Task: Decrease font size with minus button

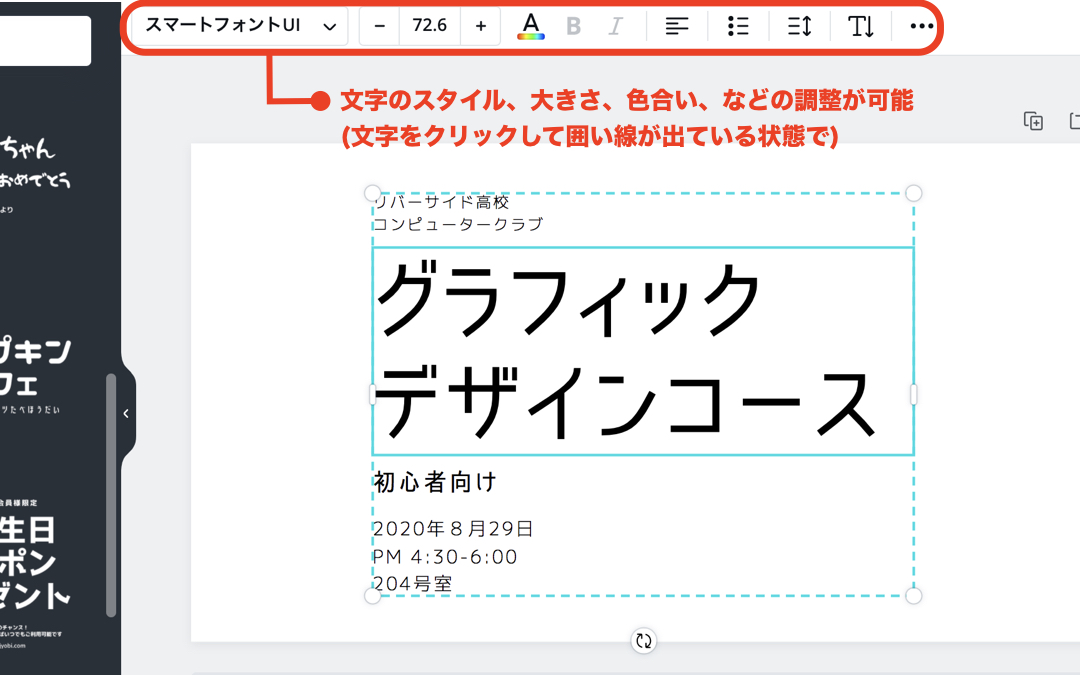Action: click(x=379, y=26)
